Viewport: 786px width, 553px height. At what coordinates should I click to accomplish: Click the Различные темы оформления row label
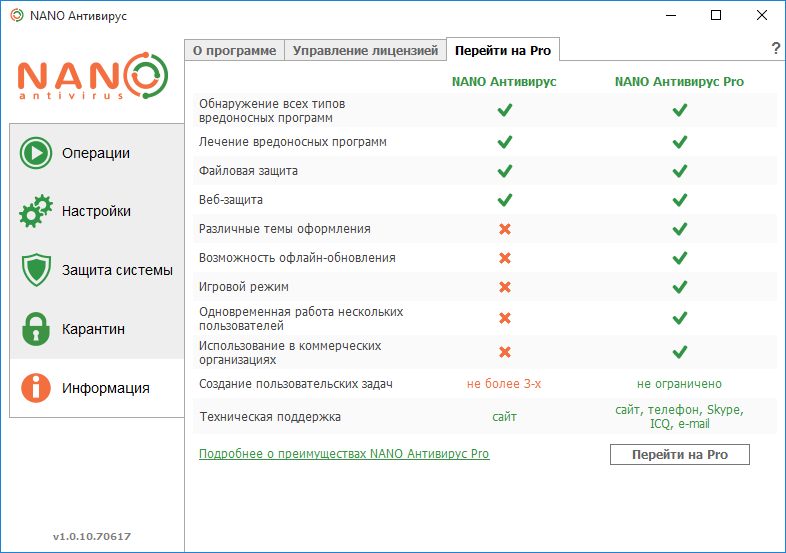pos(285,229)
